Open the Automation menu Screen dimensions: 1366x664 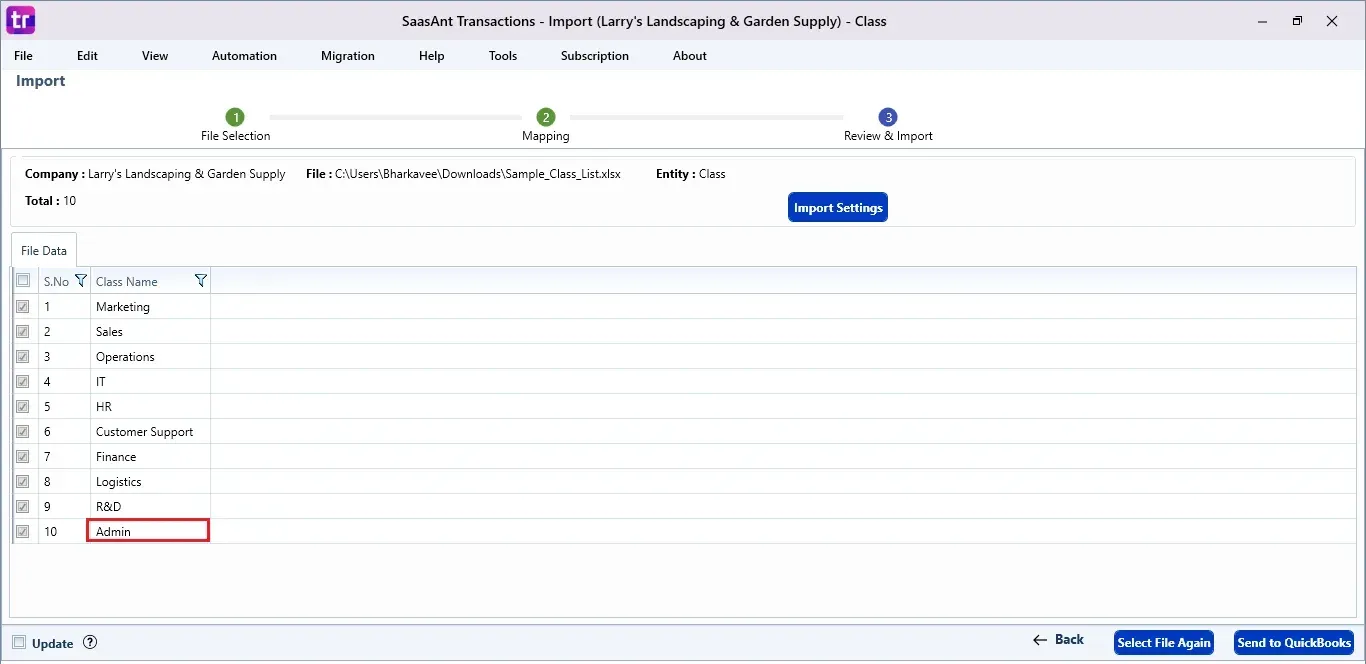(x=244, y=56)
